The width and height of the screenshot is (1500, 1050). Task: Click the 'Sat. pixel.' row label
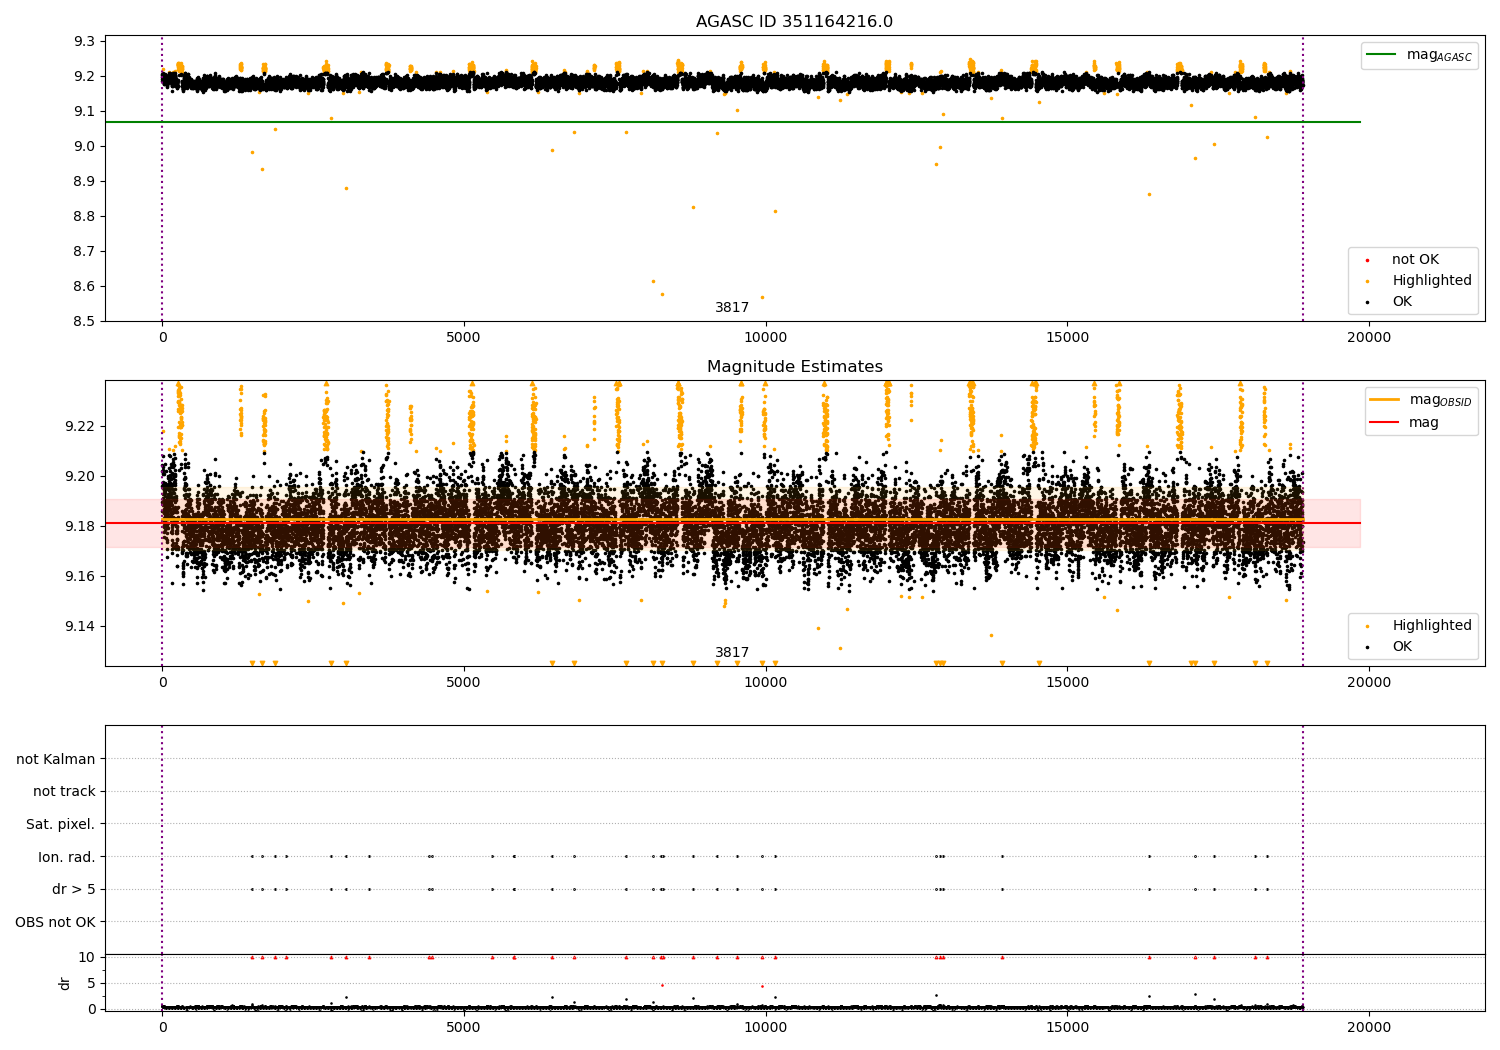pos(61,824)
